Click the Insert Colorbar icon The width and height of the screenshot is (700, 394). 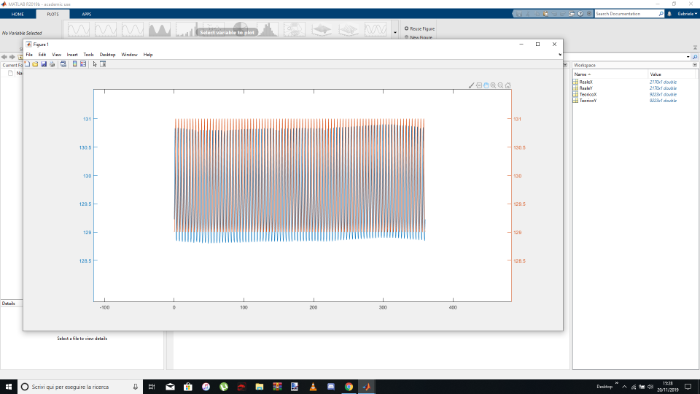[x=75, y=64]
